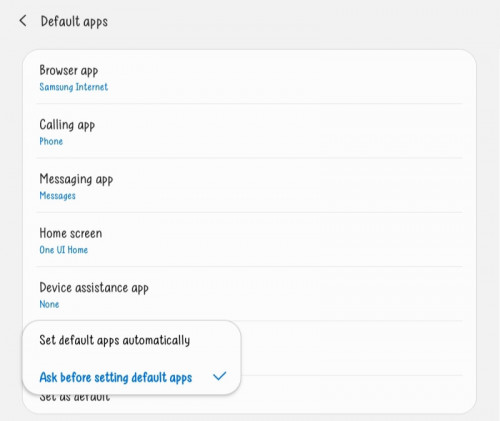Screen dimensions: 500x421
Task: Click the blue Phone label
Action: [51, 141]
